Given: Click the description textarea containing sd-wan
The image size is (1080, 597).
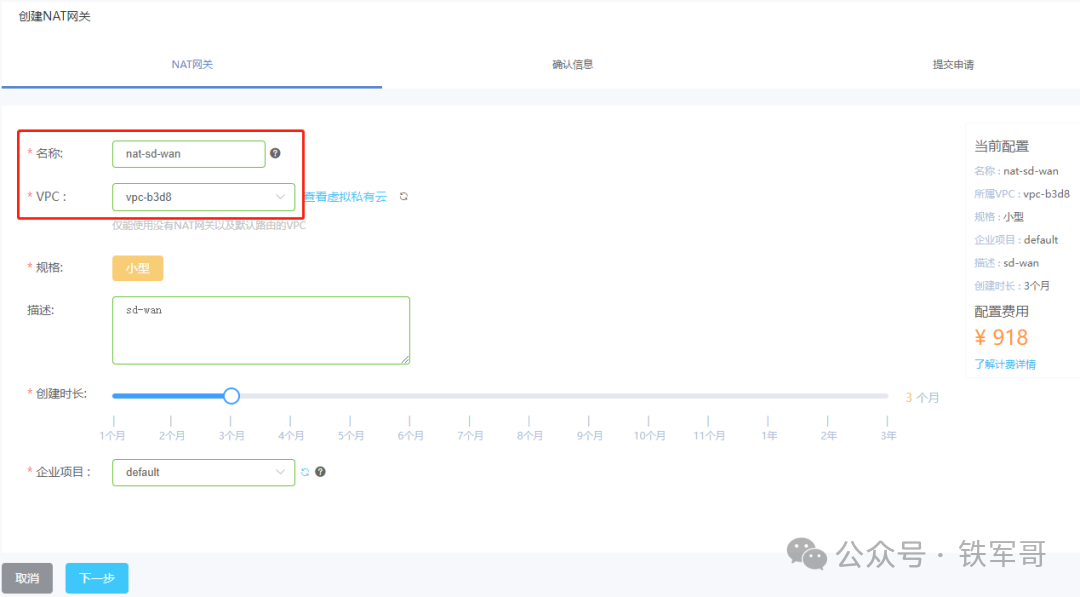Looking at the screenshot, I should point(261,331).
